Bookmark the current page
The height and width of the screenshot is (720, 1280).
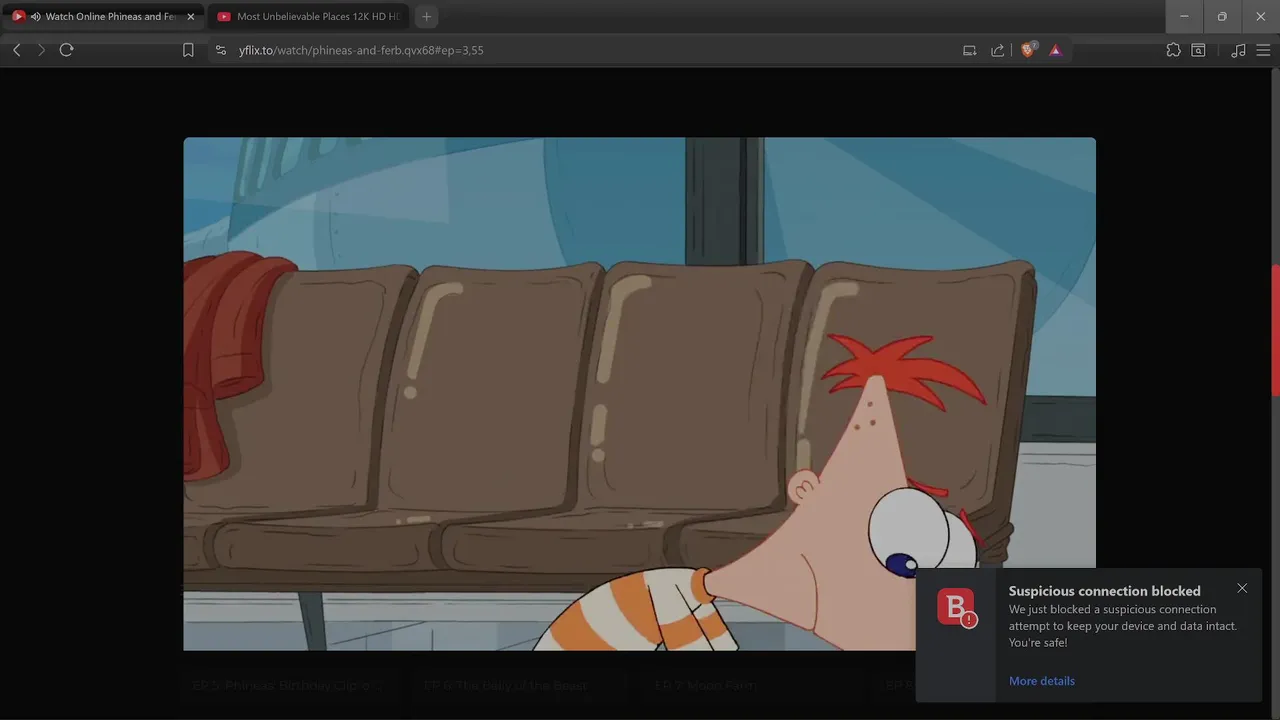point(188,50)
